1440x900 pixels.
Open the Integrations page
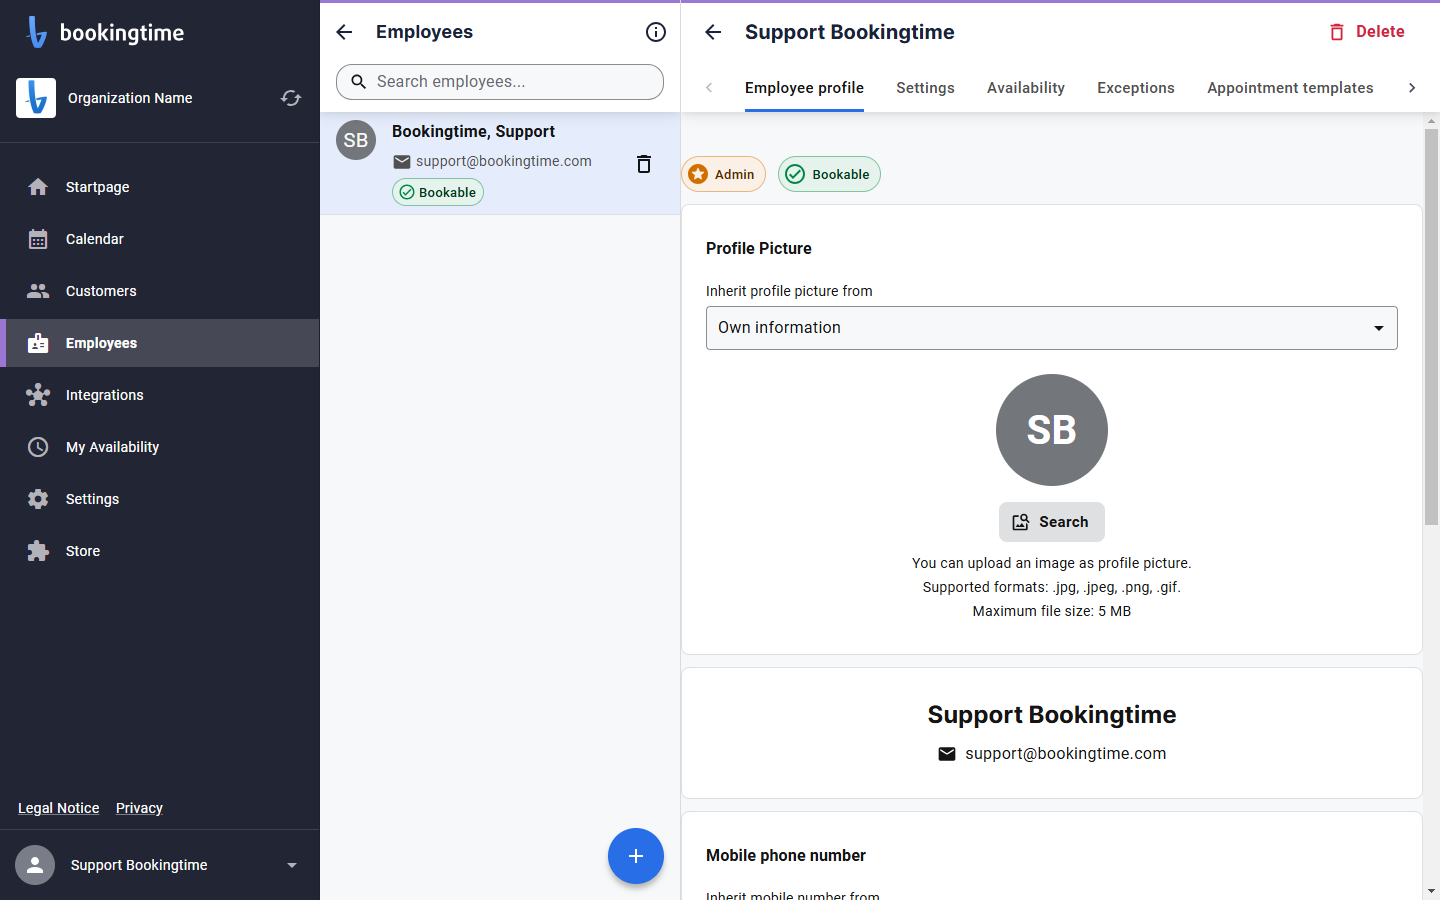[x=160, y=395]
